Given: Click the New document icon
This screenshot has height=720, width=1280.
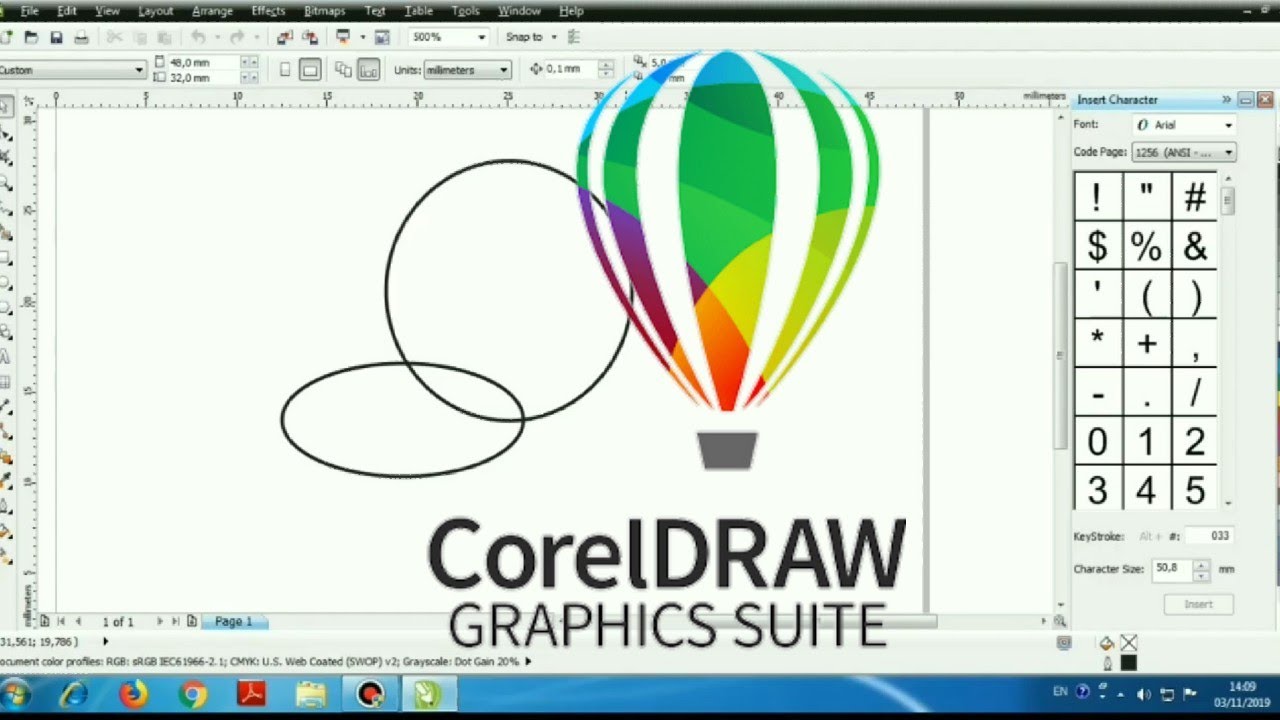Looking at the screenshot, I should (6, 37).
